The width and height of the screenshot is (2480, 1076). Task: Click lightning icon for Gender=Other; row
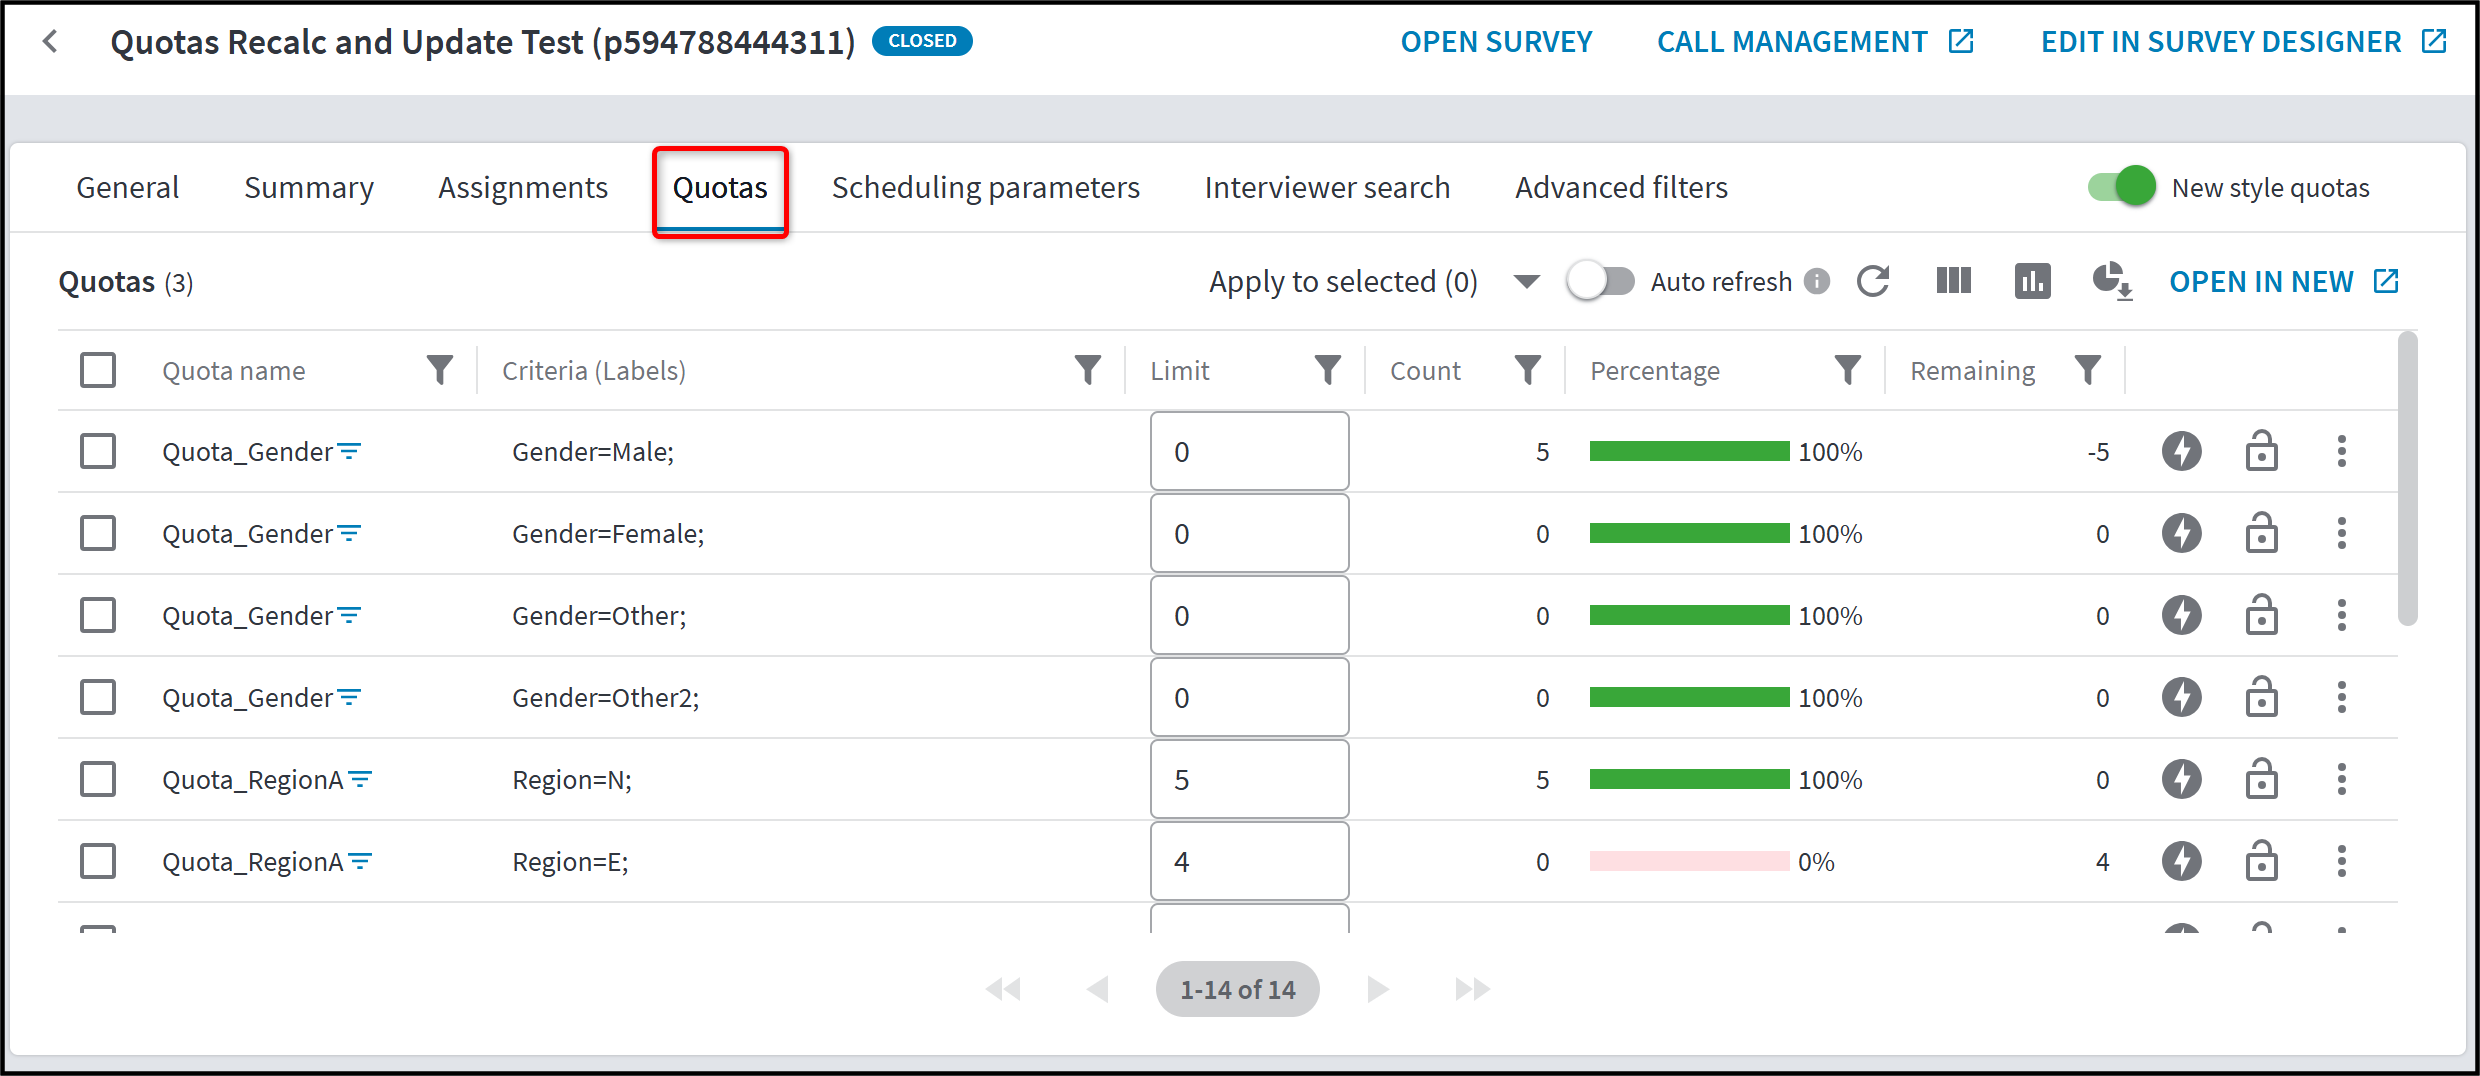coord(2182,615)
